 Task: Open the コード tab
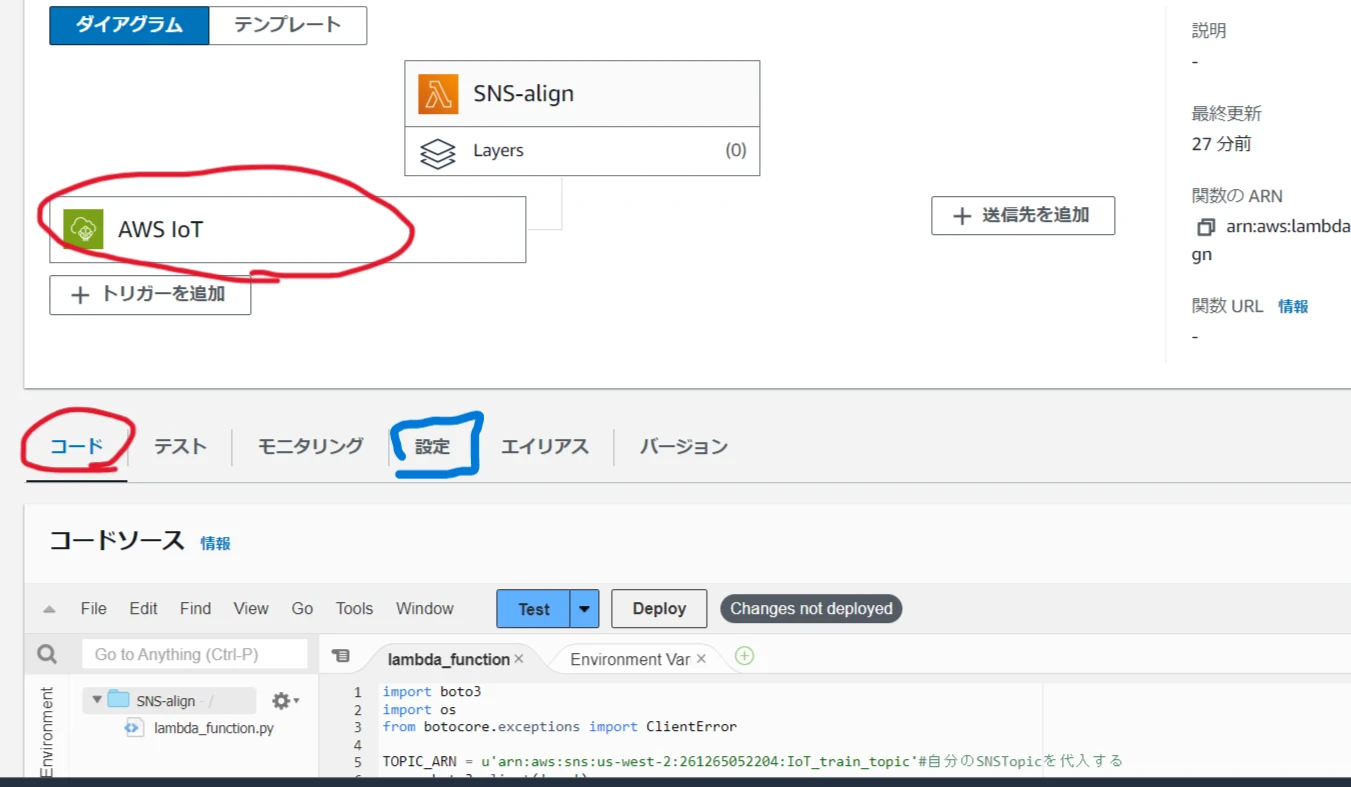pyautogui.click(x=77, y=447)
